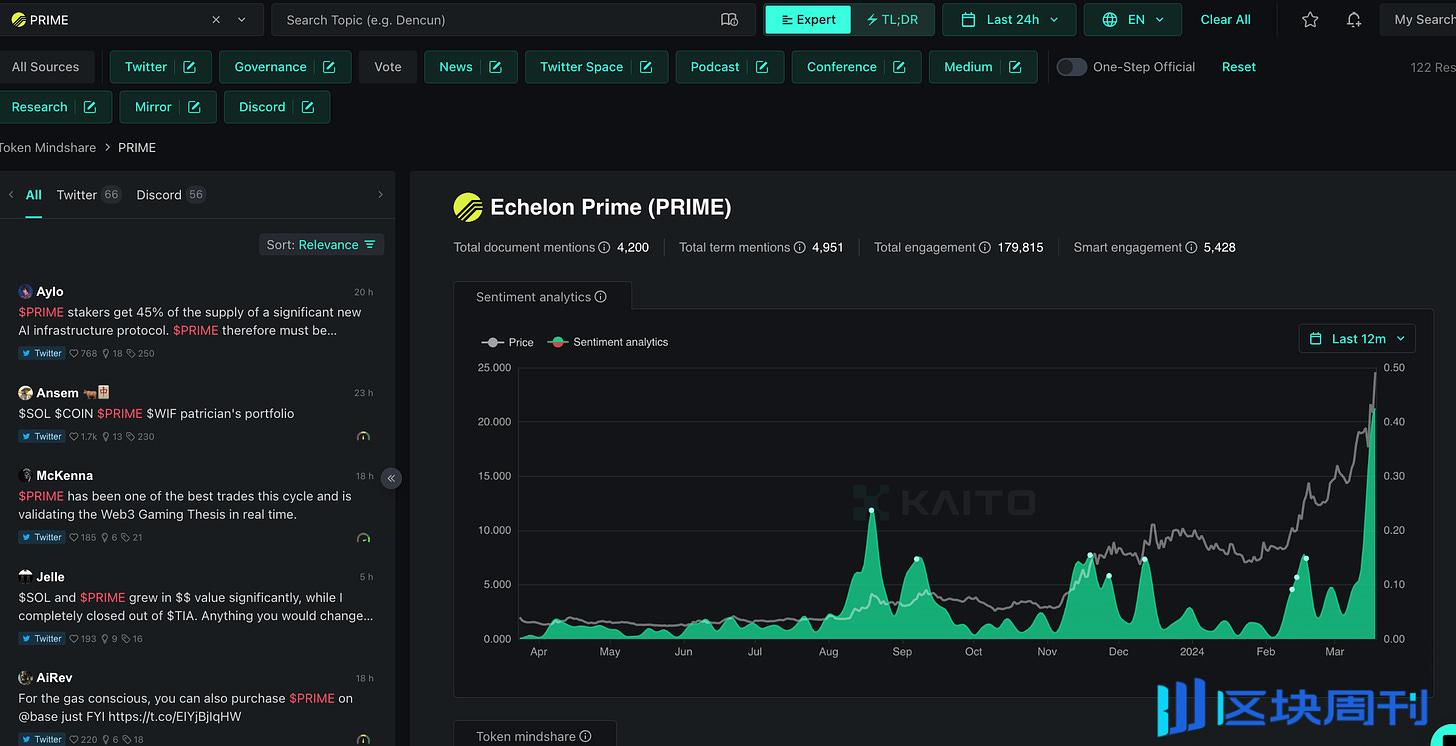Click the Conference source filter
The height and width of the screenshot is (746, 1456).
coord(842,67)
